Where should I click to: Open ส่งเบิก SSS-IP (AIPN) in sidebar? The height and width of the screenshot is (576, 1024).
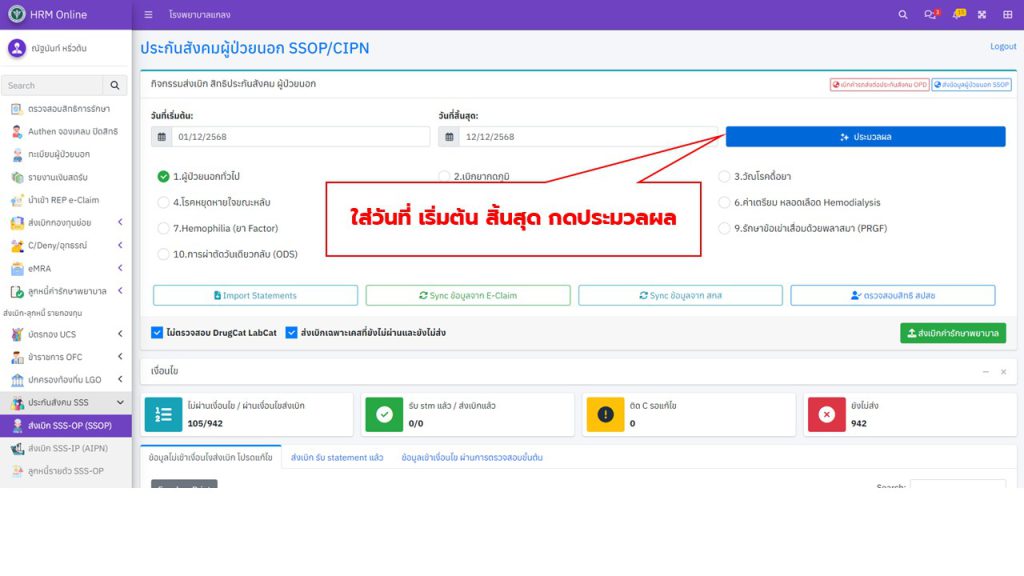(67, 448)
